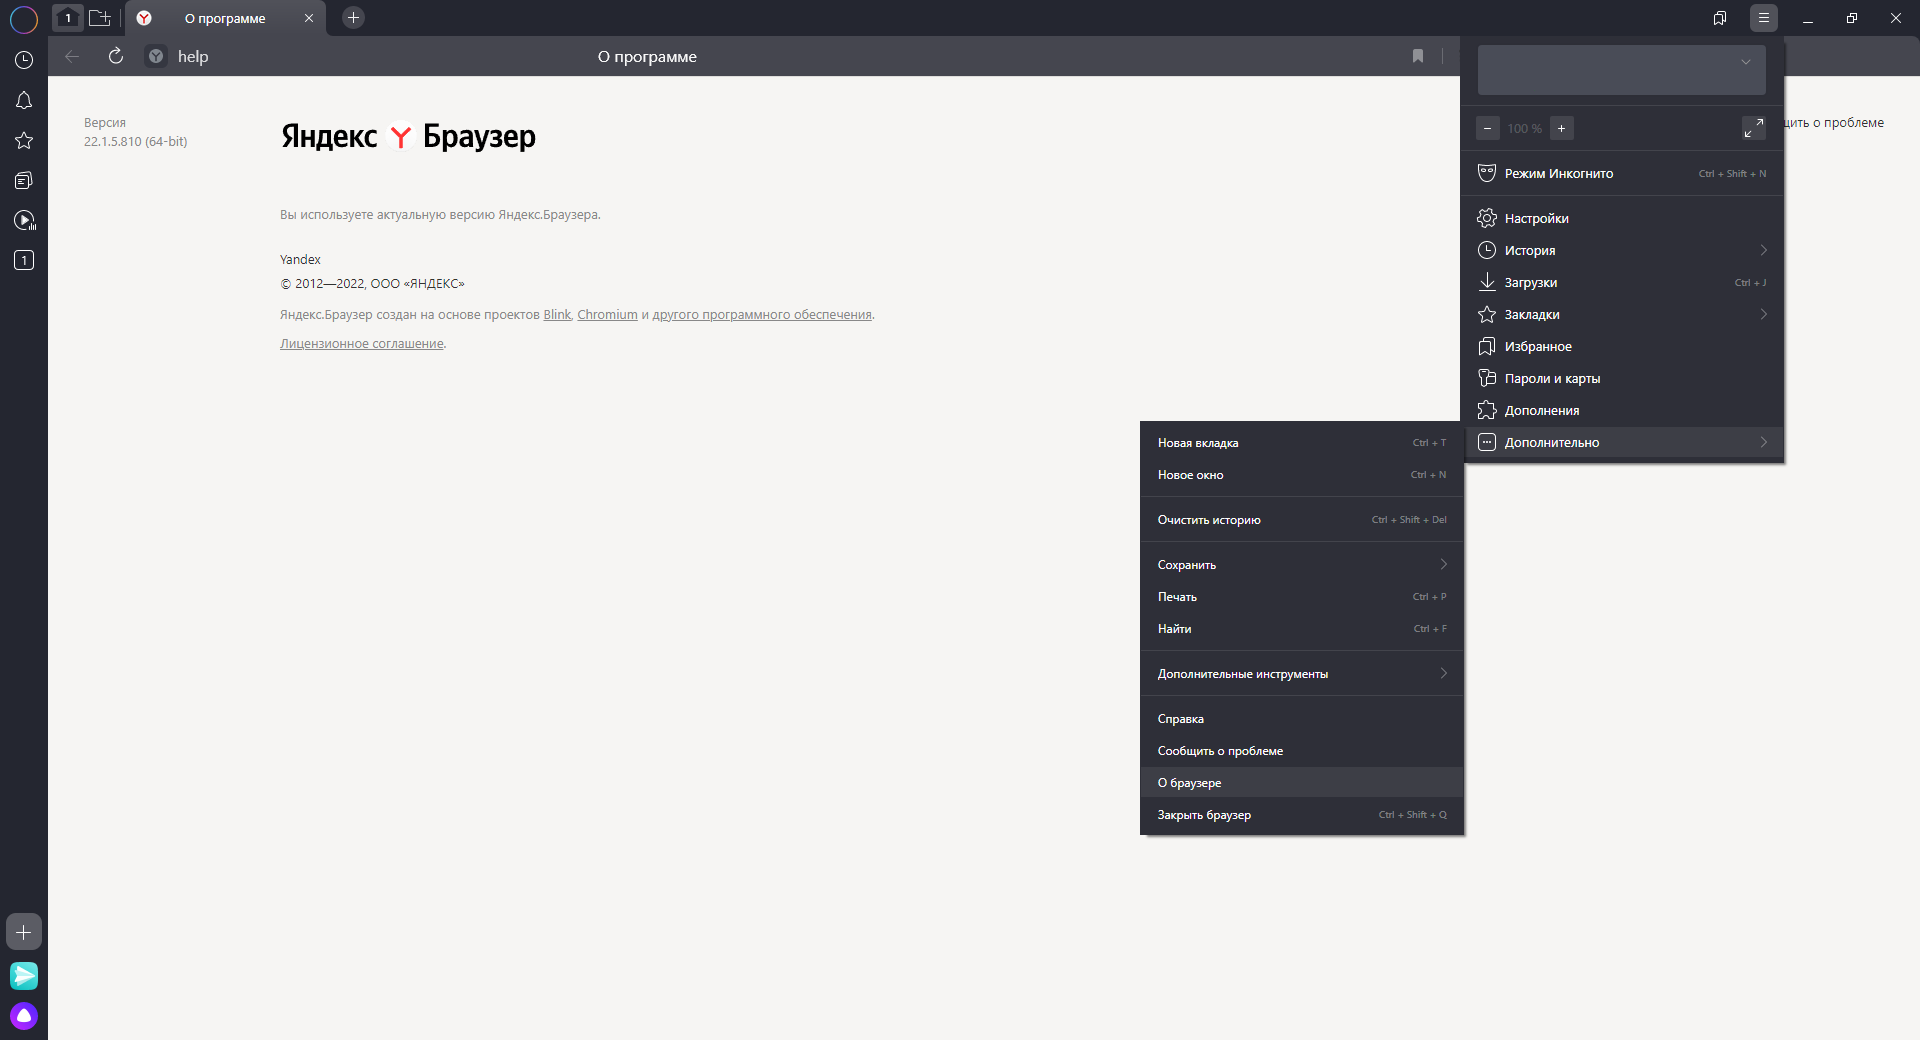The height and width of the screenshot is (1040, 1920).
Task: Expand История submenu
Action: [1624, 250]
